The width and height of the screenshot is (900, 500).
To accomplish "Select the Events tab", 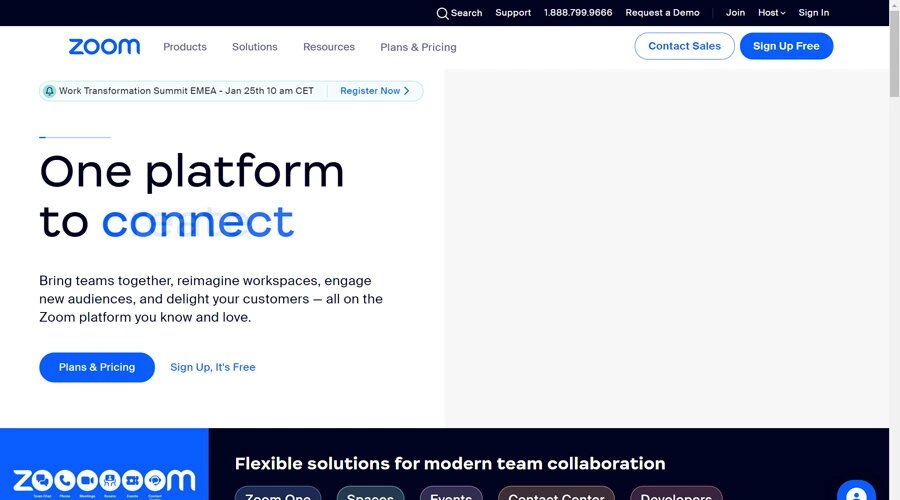I will (x=451, y=494).
